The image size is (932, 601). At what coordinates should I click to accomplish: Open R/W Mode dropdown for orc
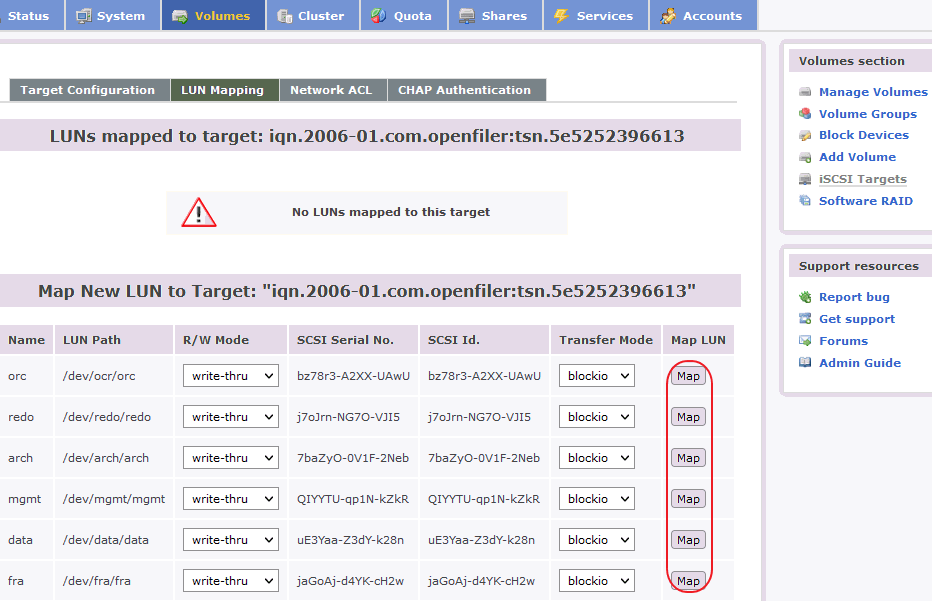(x=231, y=376)
